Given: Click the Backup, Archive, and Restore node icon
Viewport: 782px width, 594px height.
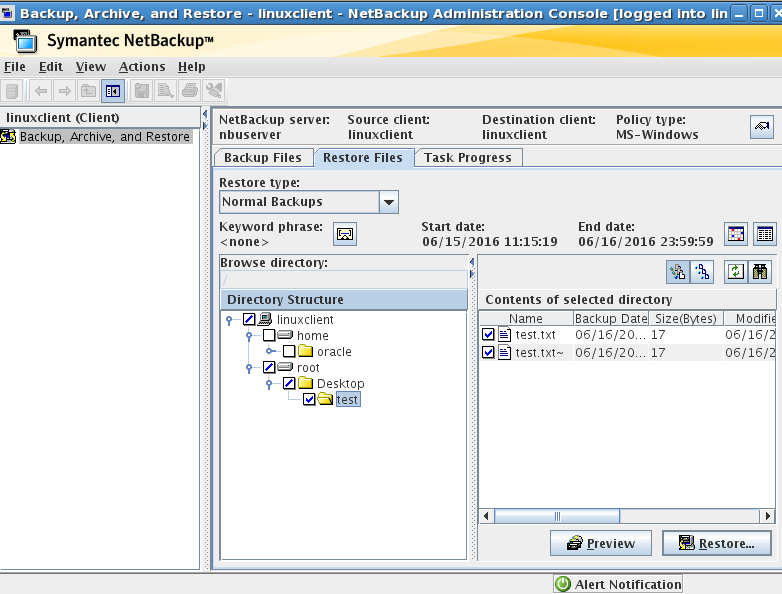Looking at the screenshot, I should pos(8,136).
